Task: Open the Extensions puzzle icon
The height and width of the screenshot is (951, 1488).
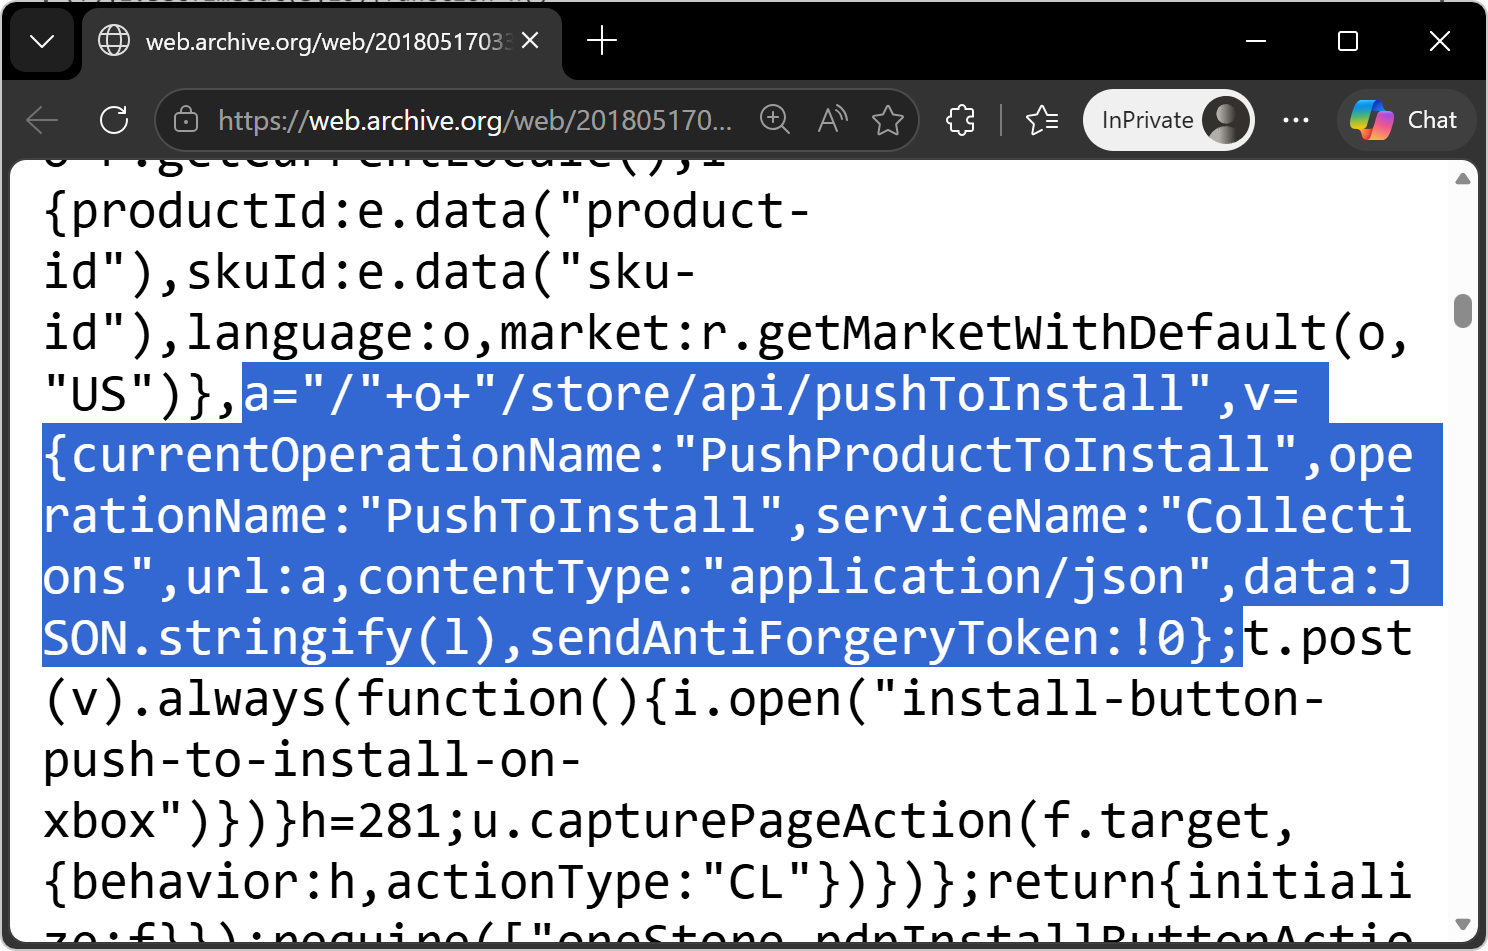Action: (x=961, y=120)
